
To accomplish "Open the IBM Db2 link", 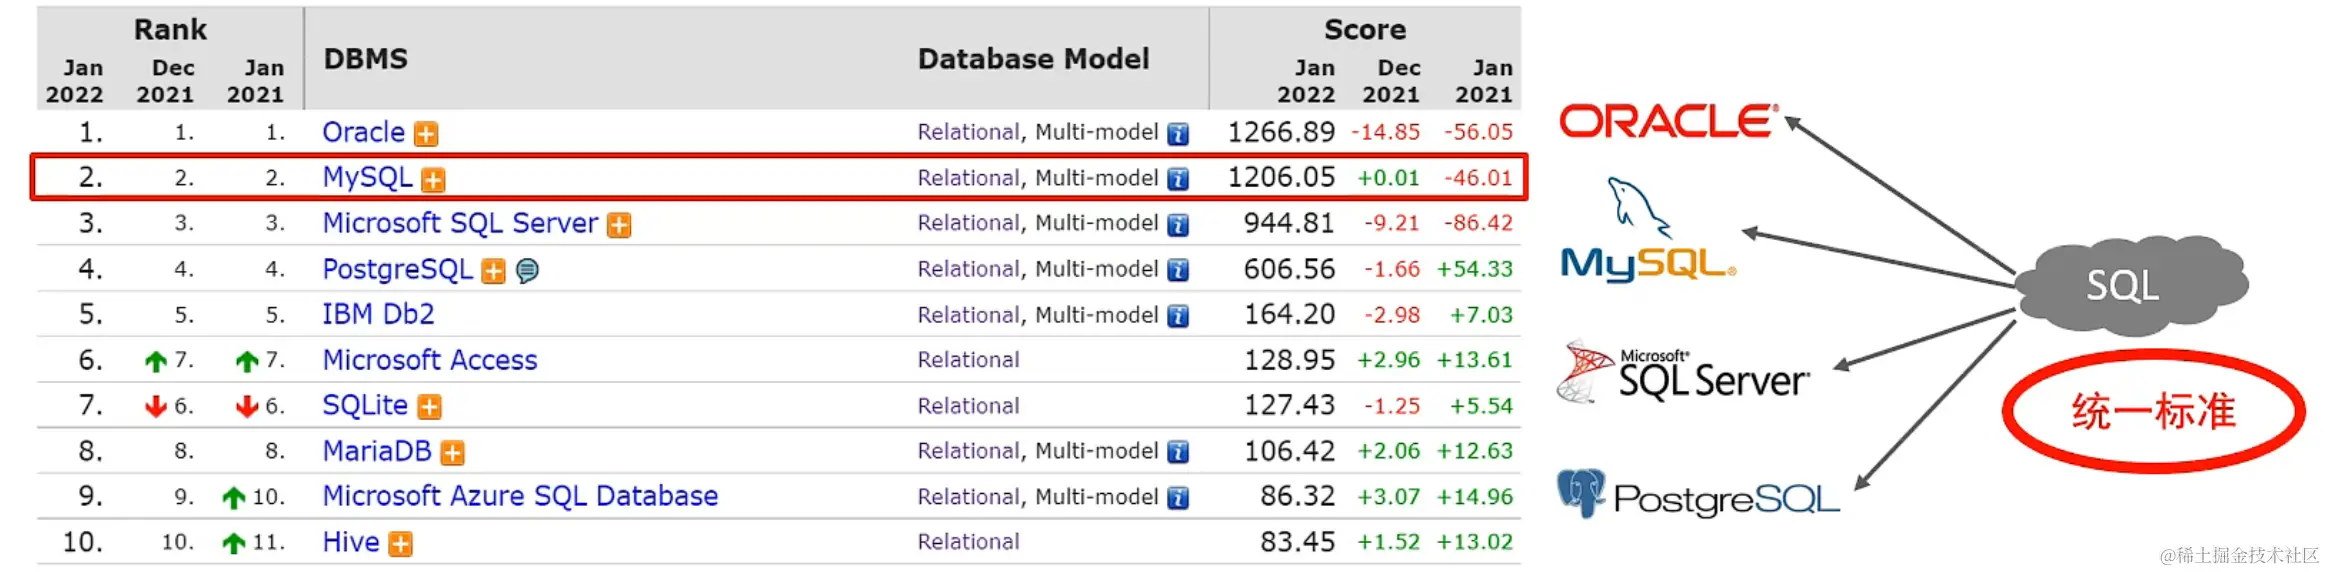I will click(378, 314).
